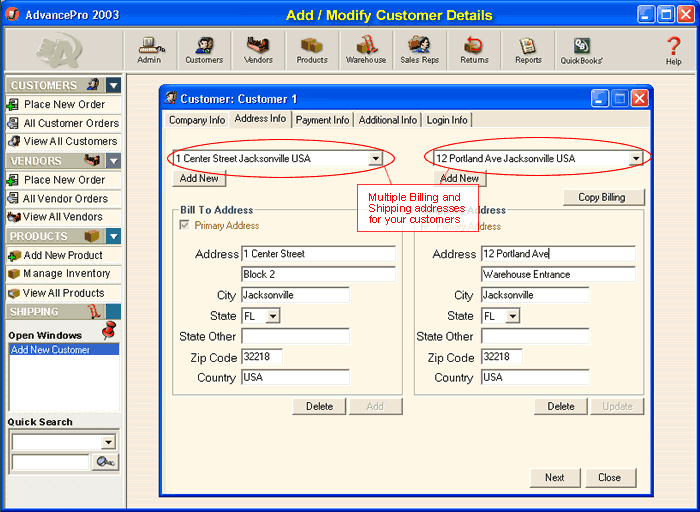Open View All Products in sidebar
This screenshot has height=512, width=700.
coord(63,293)
